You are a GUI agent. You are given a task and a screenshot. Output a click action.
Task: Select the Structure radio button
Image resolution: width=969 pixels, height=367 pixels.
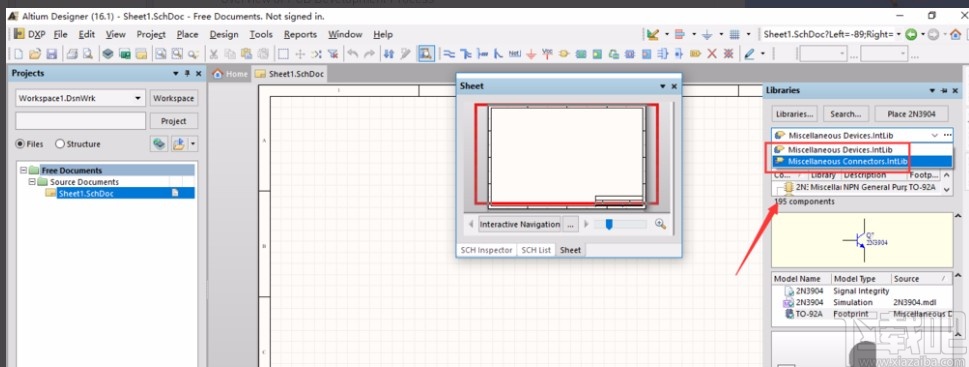tap(60, 144)
